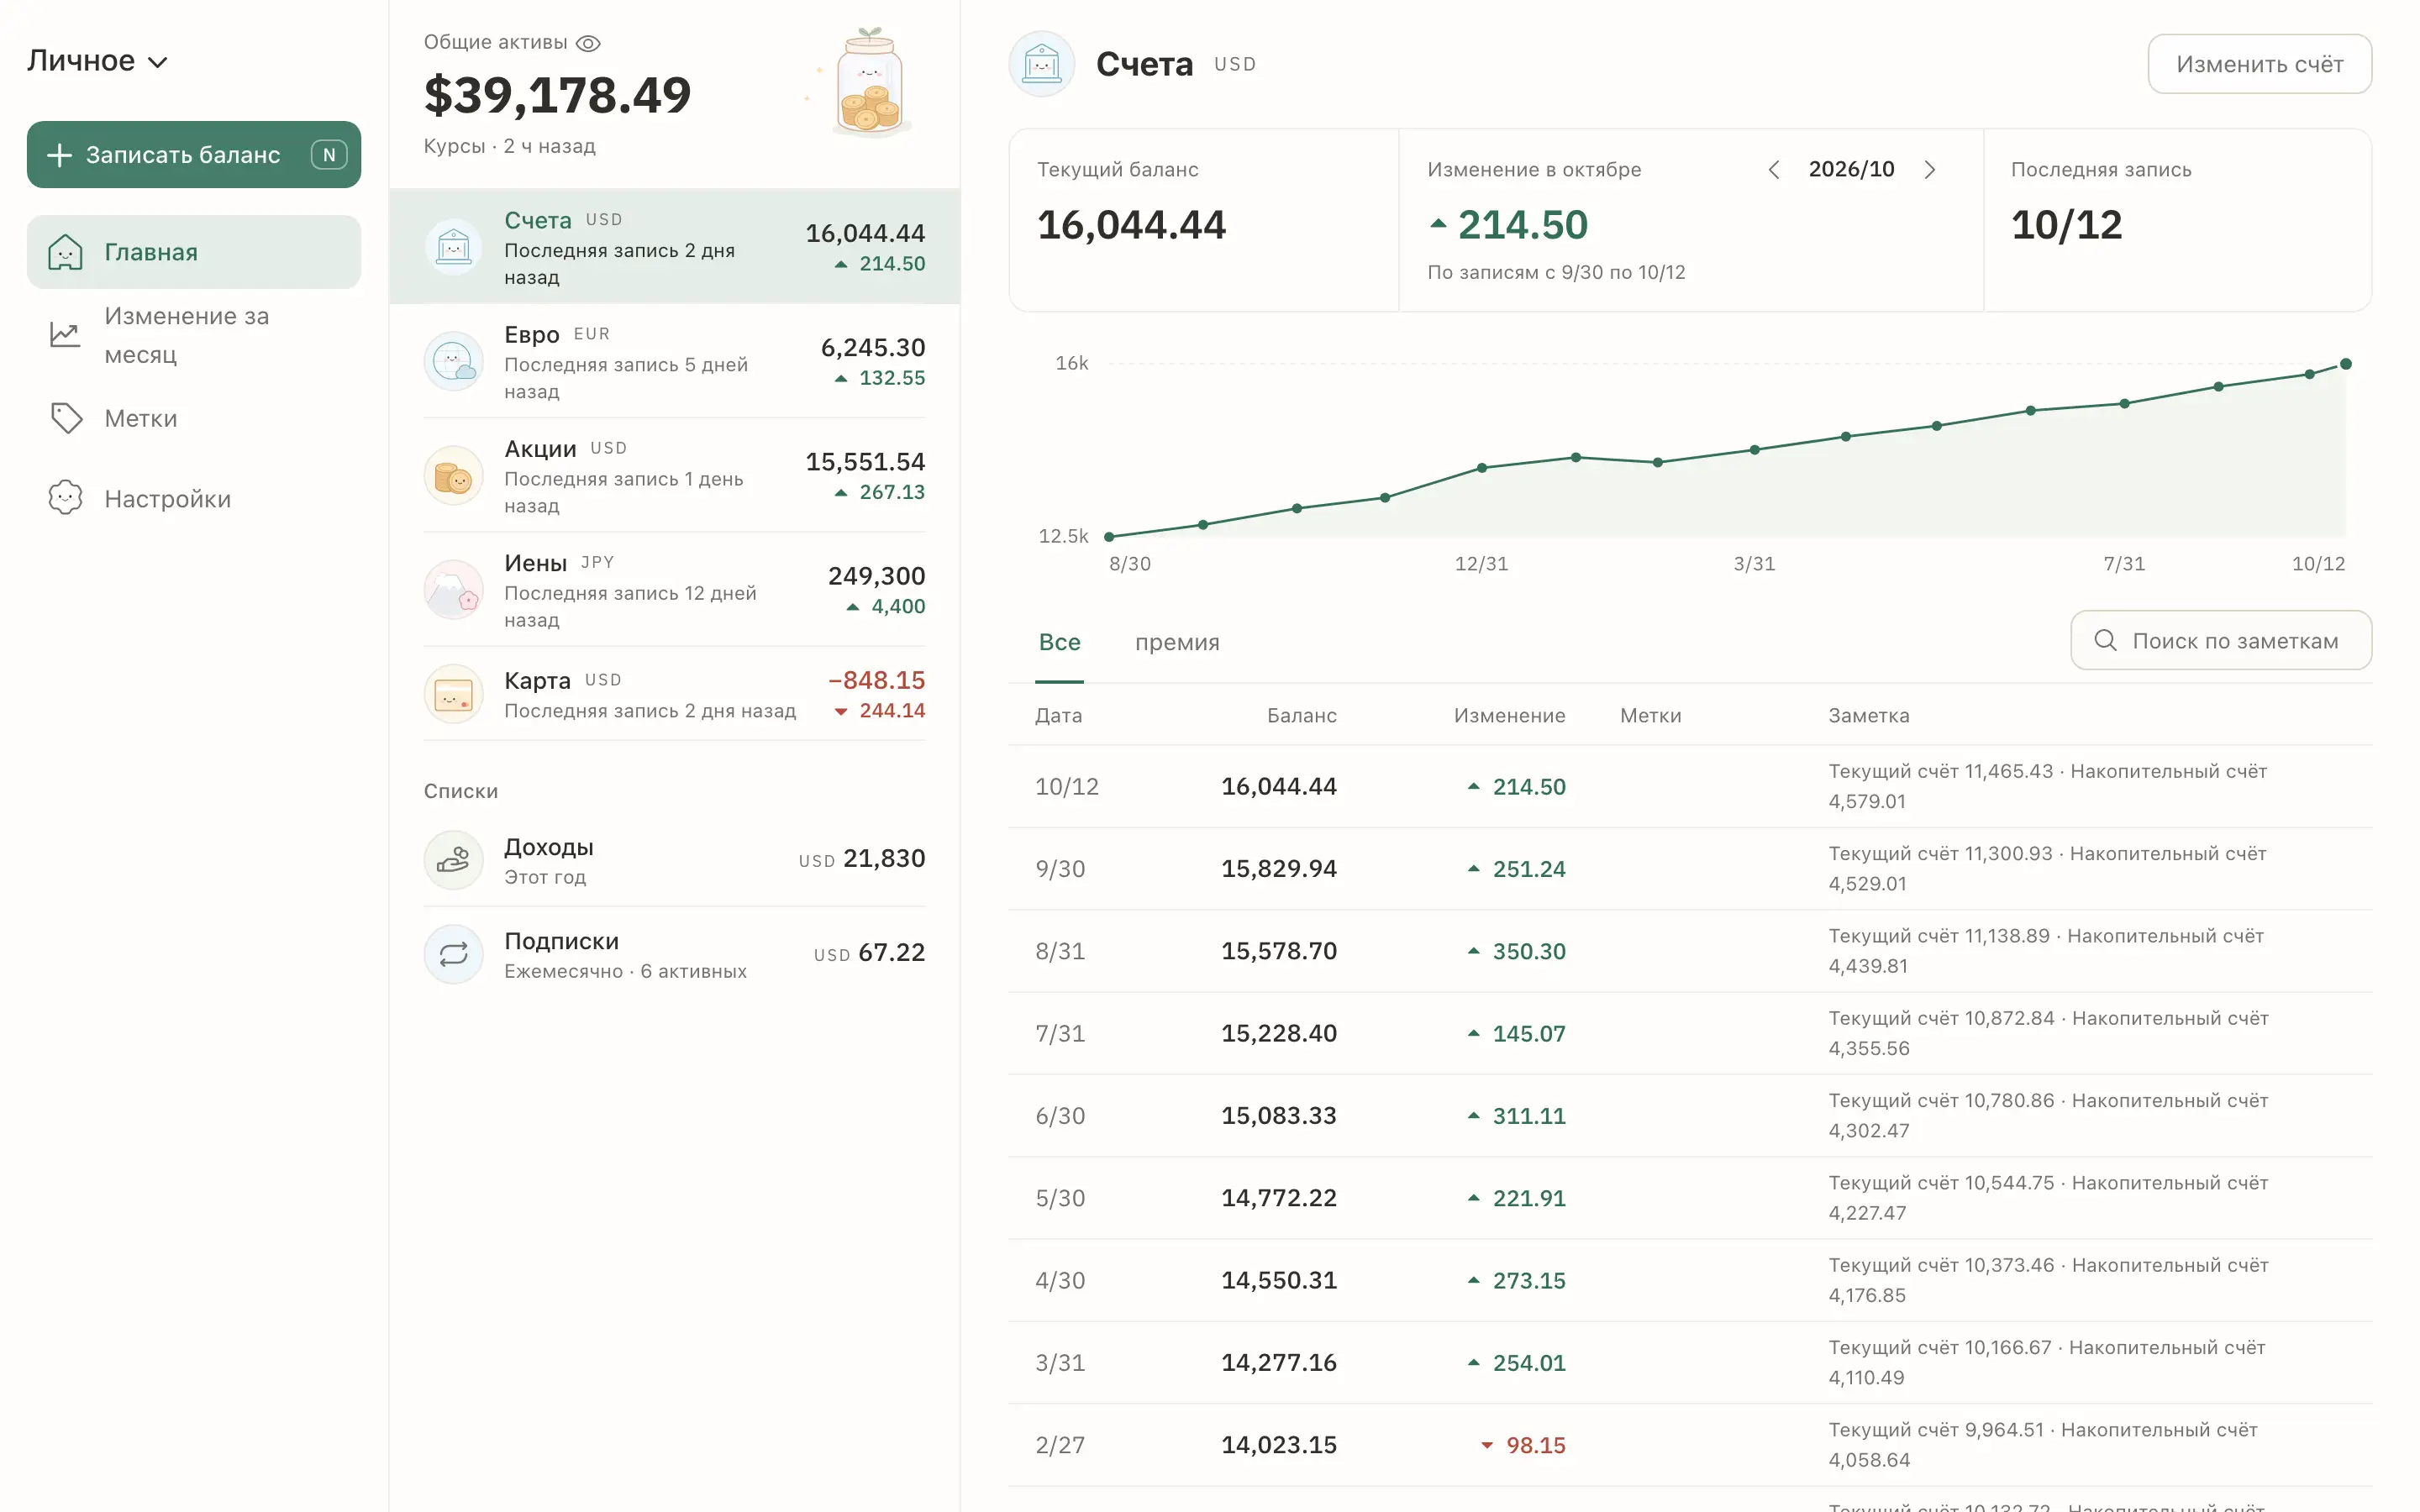Click the tag icon beside Метки
Viewport: 2420px width, 1512px height.
pyautogui.click(x=66, y=418)
